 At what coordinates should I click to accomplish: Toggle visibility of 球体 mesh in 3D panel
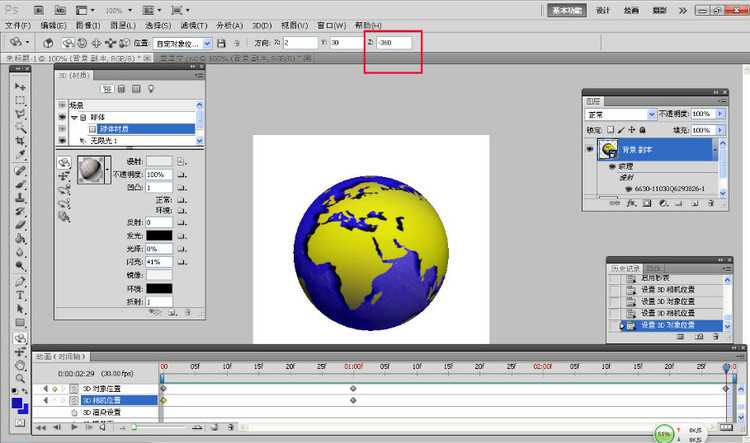[x=63, y=116]
